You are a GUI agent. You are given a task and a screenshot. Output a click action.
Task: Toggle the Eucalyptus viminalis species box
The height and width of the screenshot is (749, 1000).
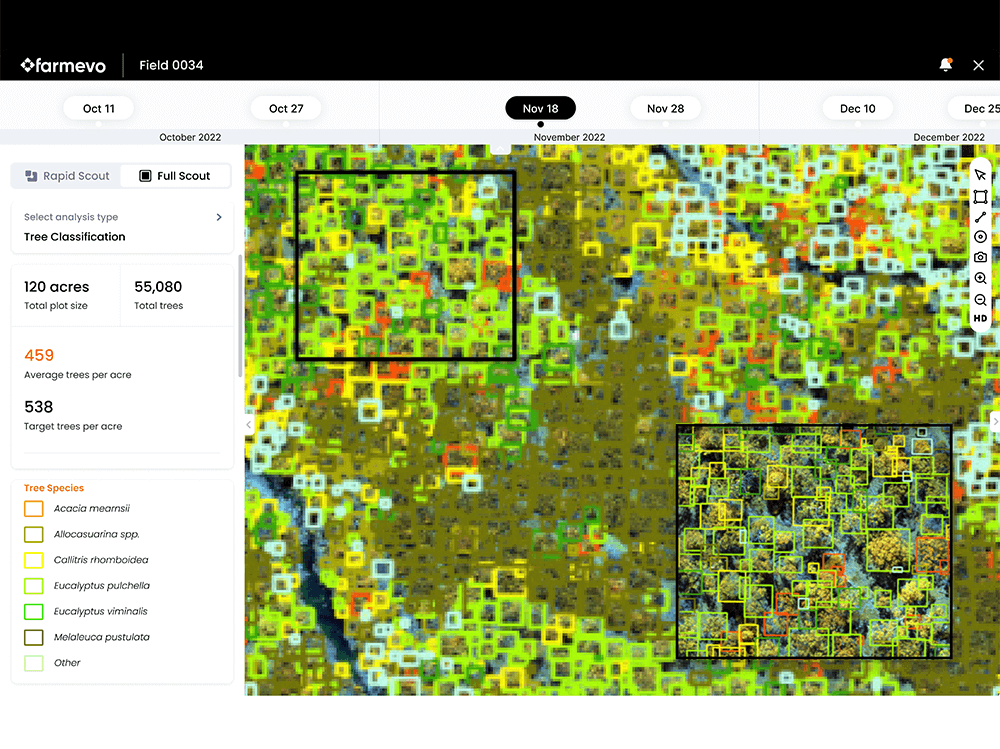34,612
